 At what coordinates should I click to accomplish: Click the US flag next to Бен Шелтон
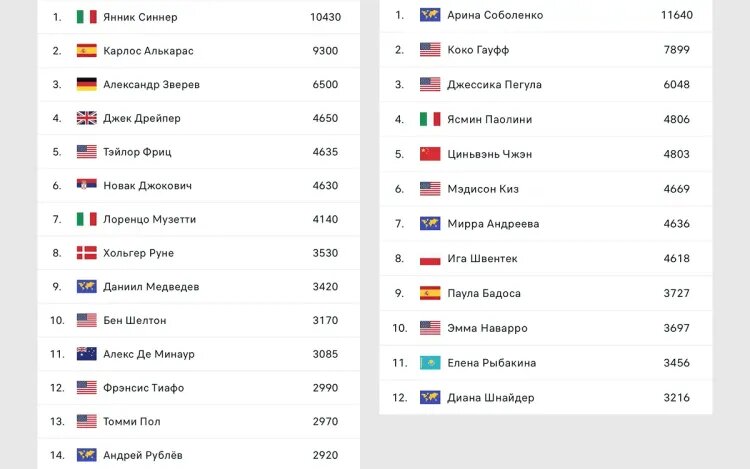click(87, 320)
